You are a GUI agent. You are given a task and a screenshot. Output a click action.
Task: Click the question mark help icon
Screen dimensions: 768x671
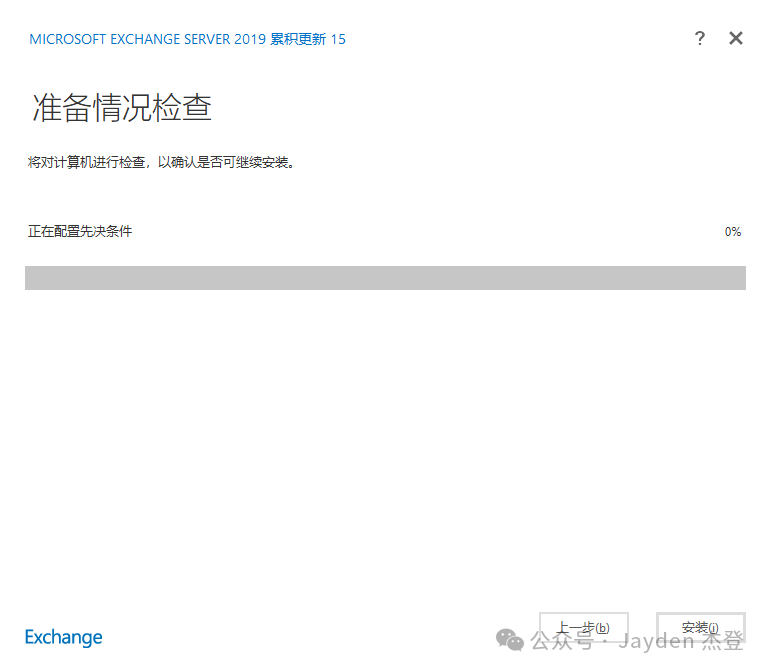coord(700,39)
